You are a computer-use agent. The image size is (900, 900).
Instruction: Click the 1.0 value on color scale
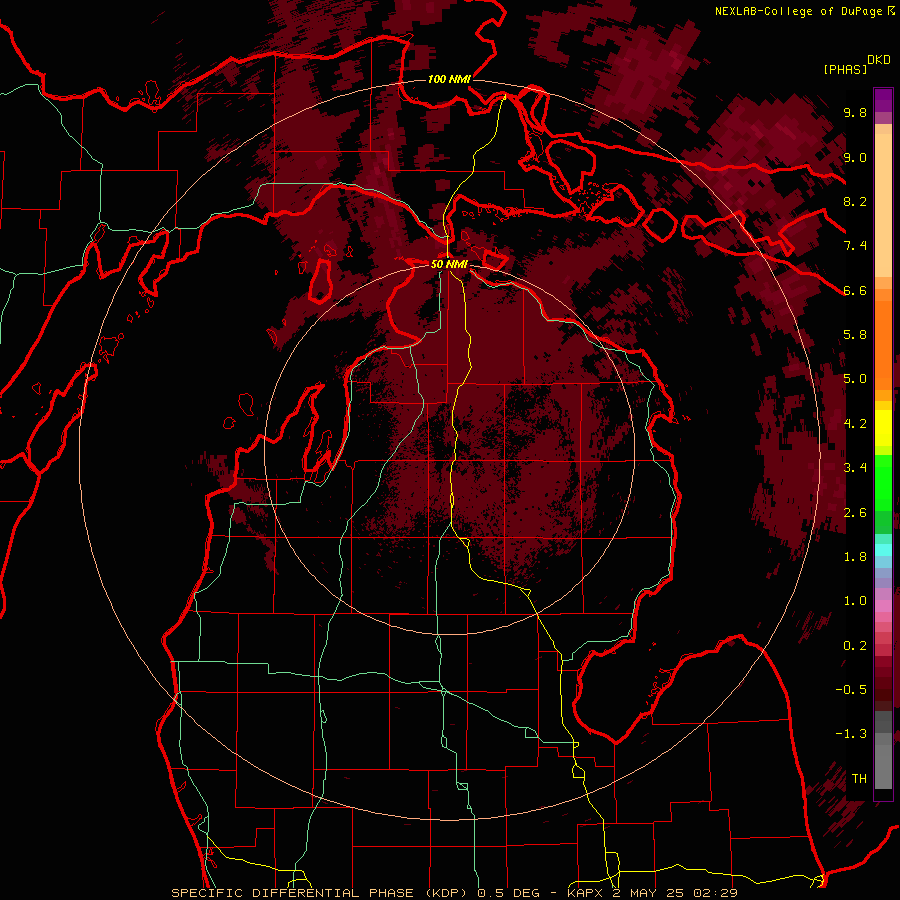point(855,601)
